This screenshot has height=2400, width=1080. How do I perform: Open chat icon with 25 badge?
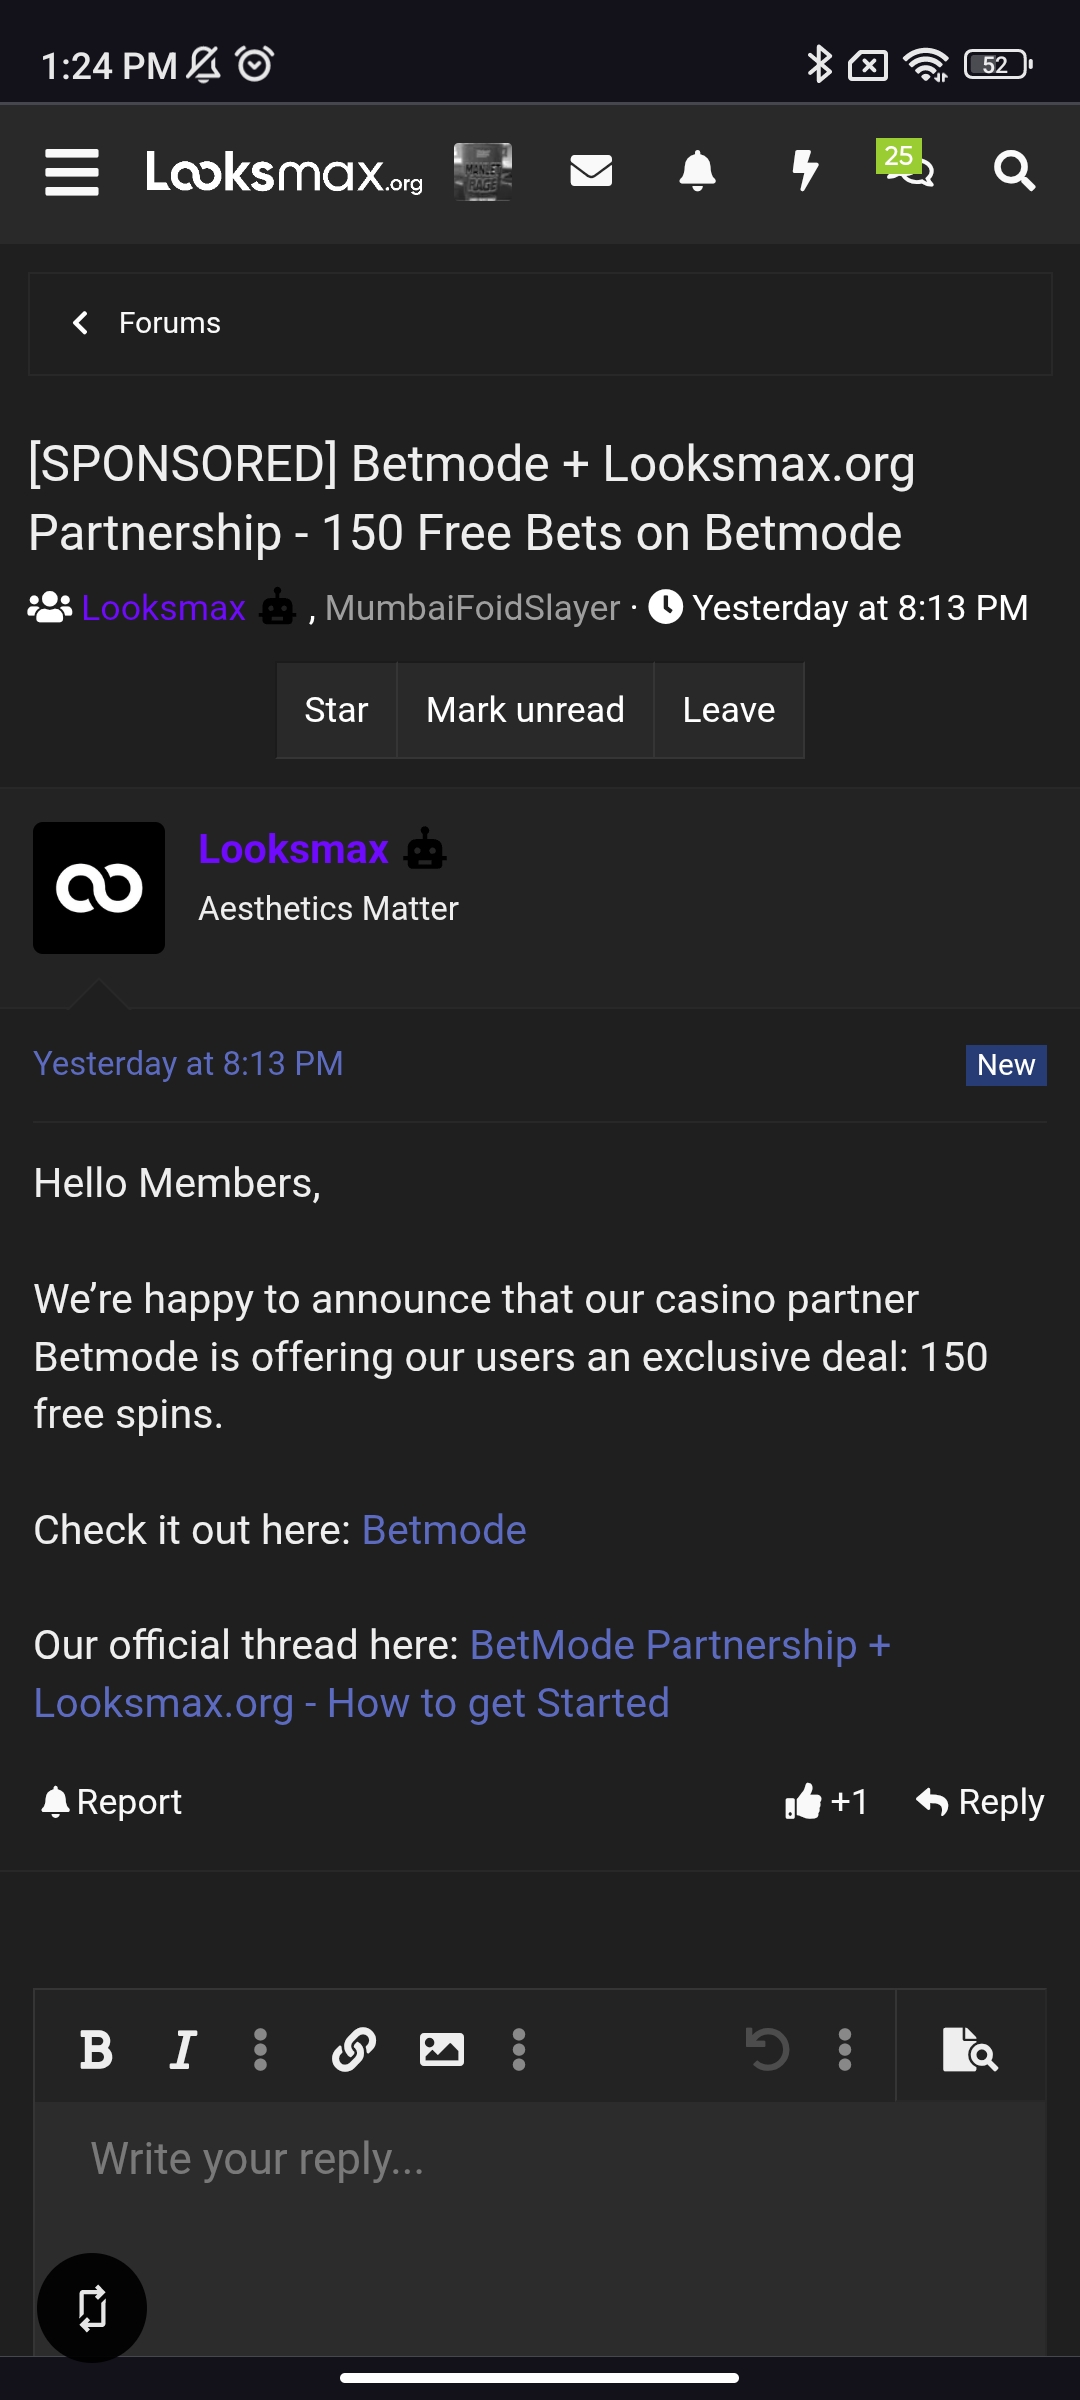coord(907,167)
